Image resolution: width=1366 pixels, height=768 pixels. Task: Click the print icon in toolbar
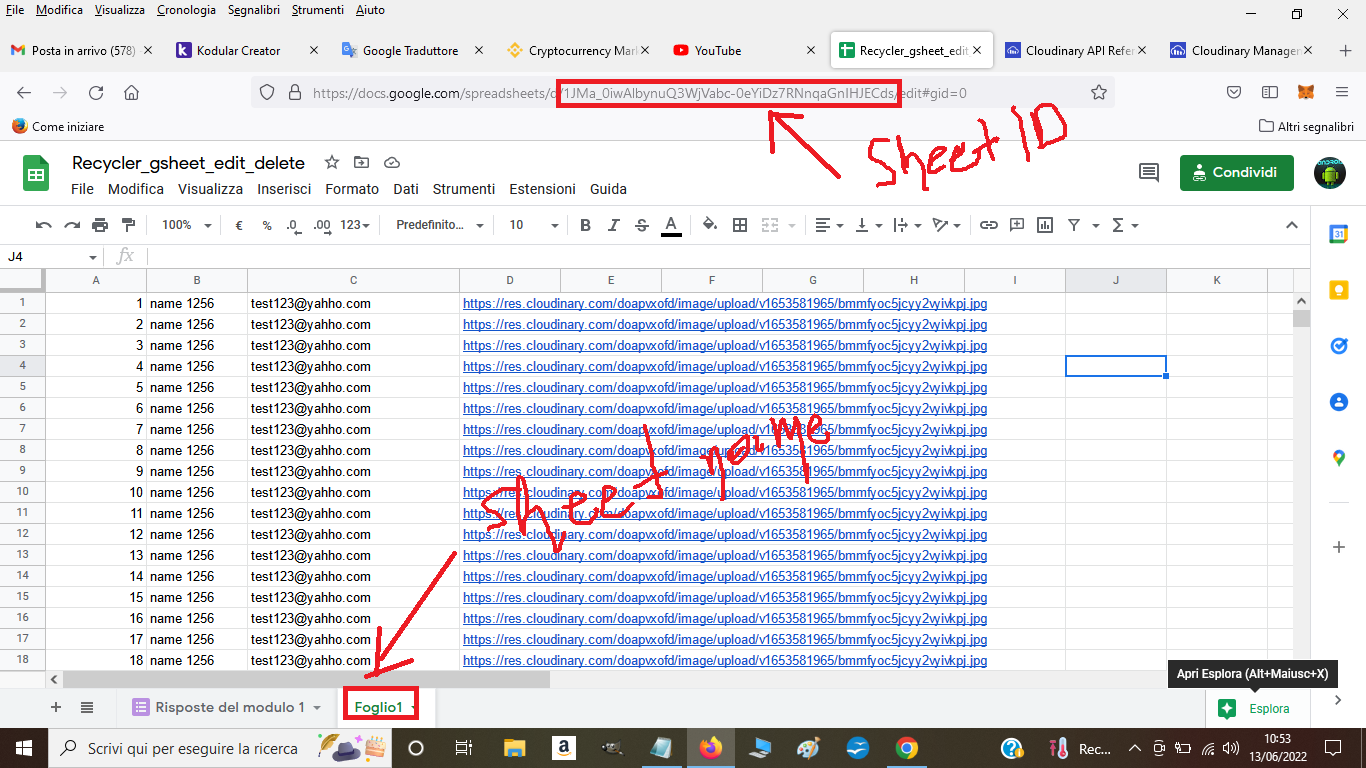[100, 225]
